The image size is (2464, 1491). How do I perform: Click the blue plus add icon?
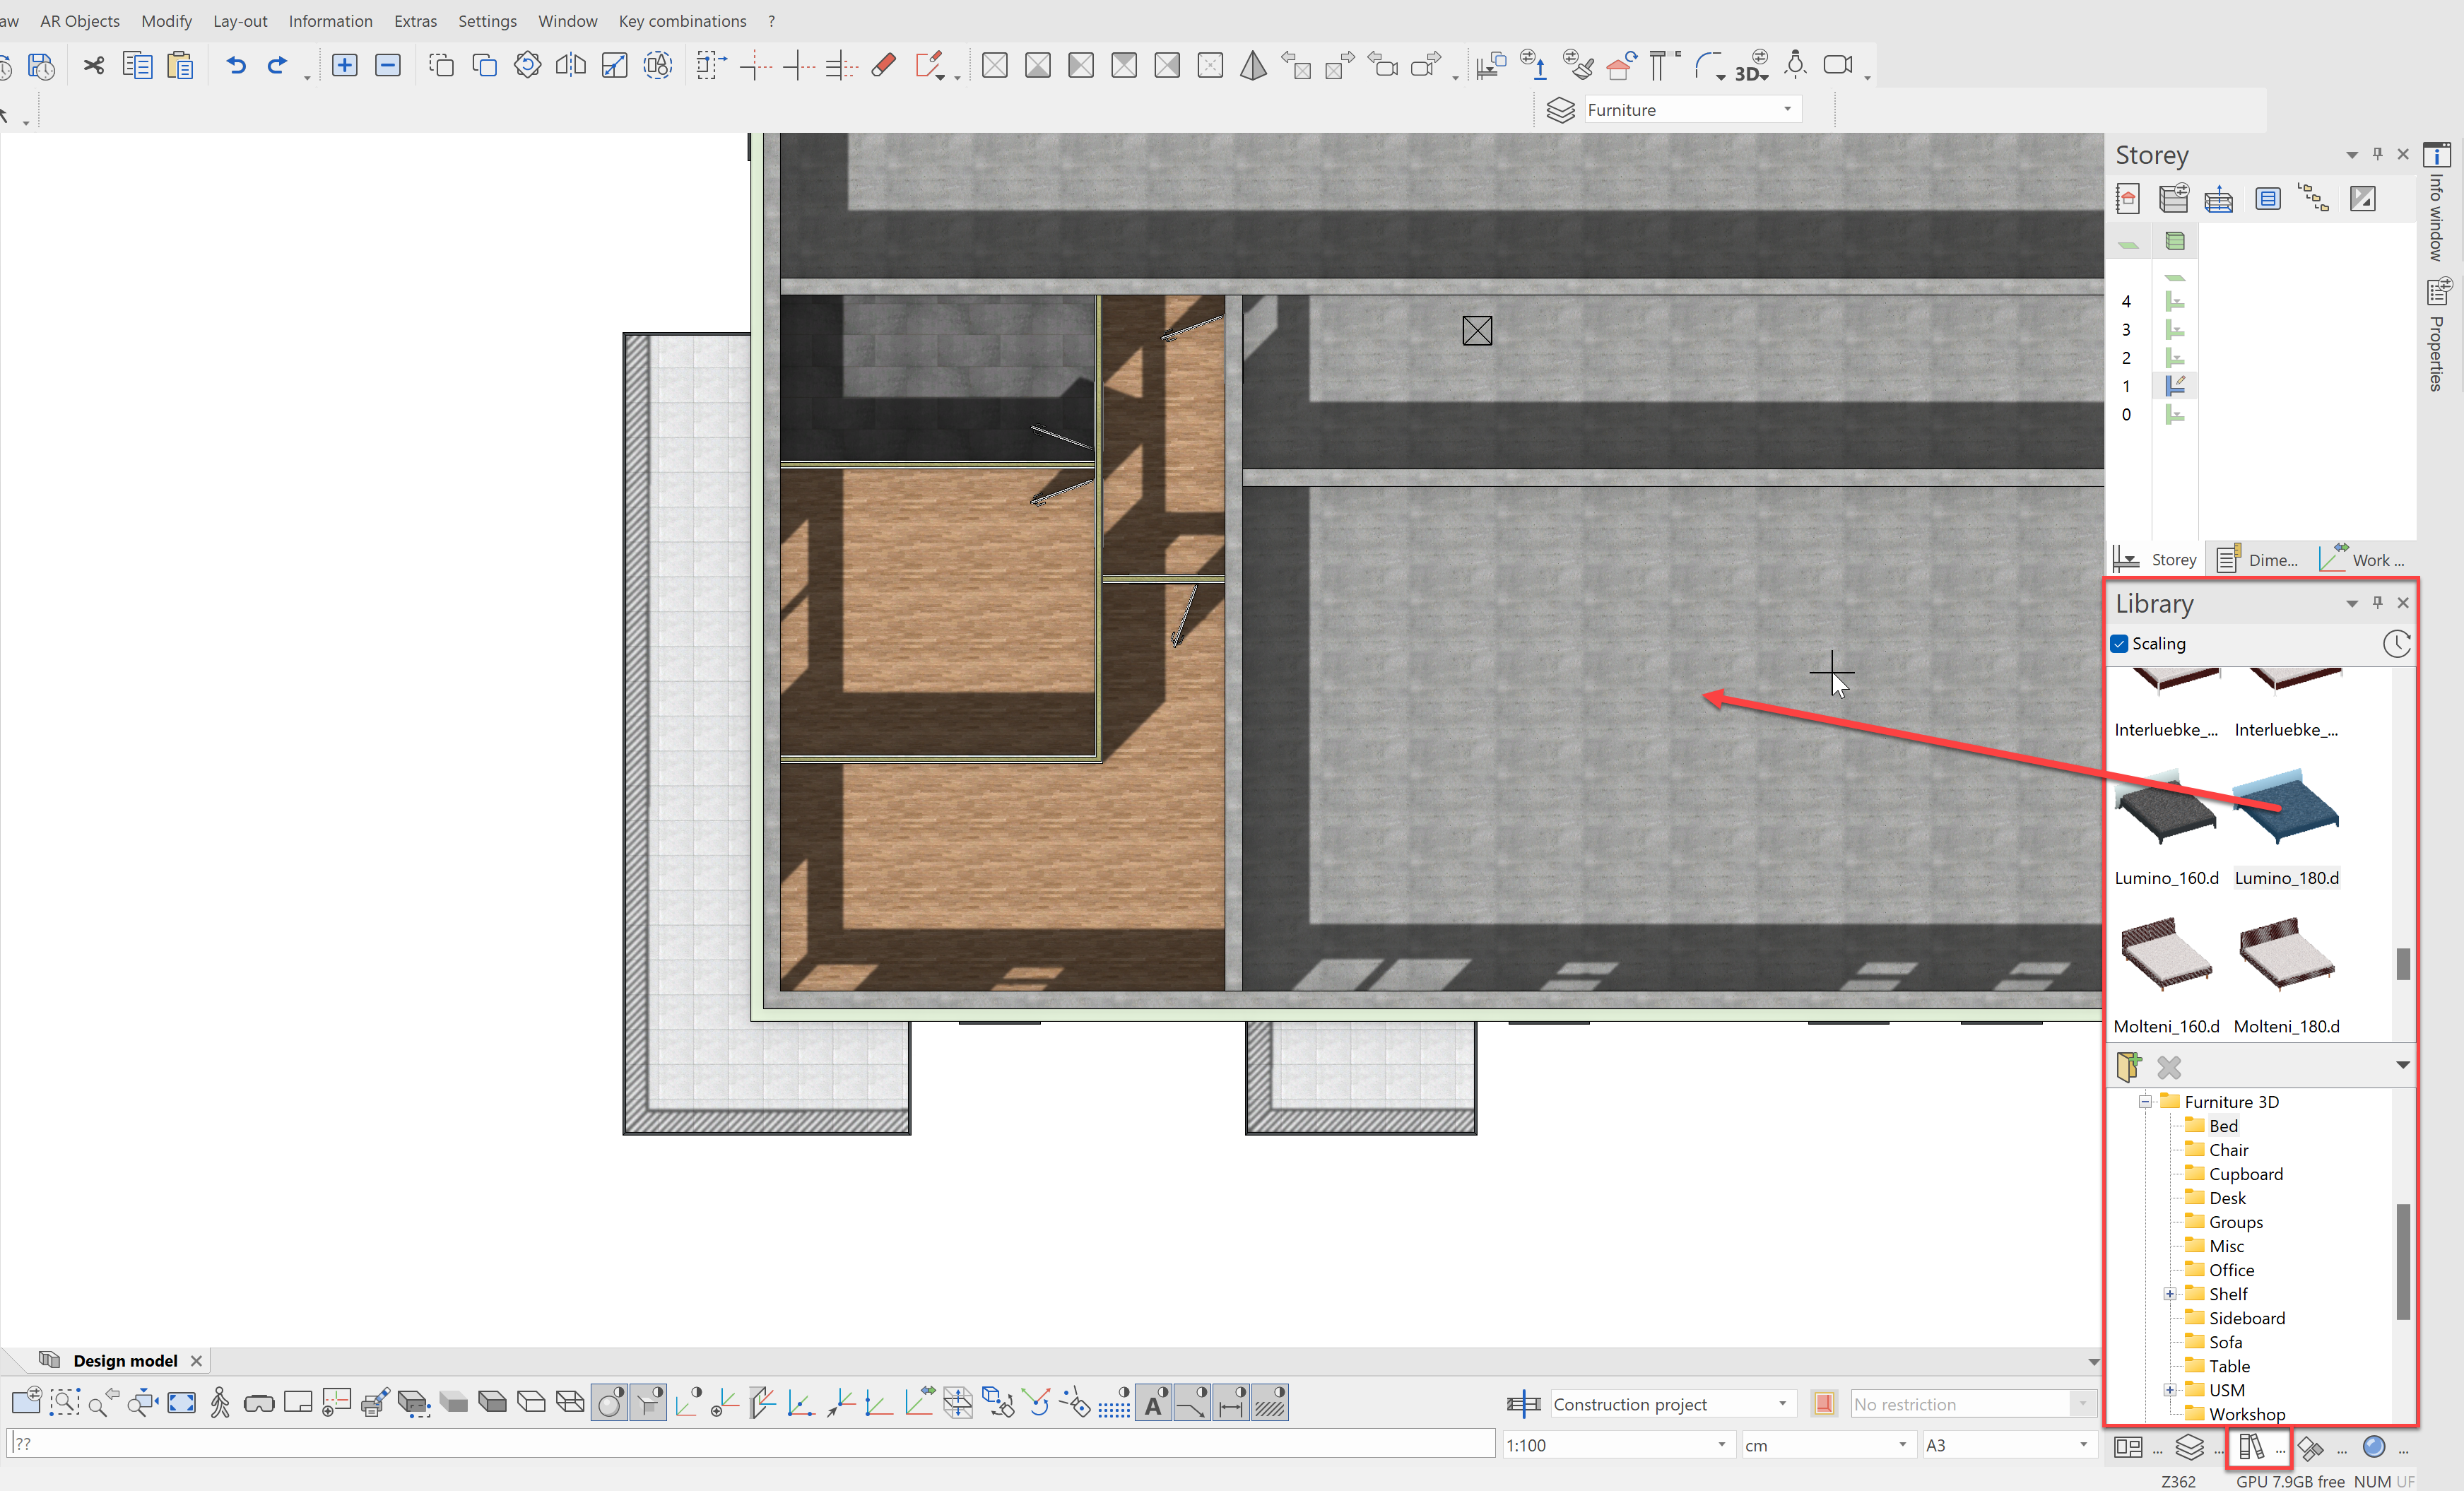[345, 66]
